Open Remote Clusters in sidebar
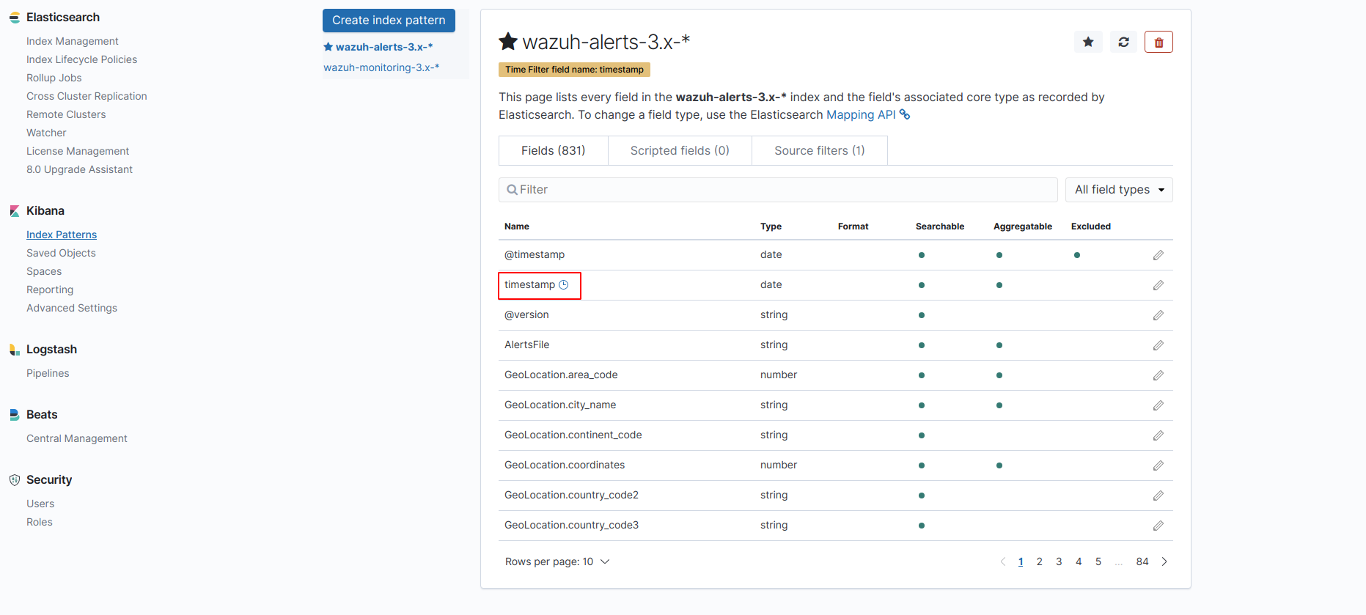The height and width of the screenshot is (615, 1366). tap(66, 114)
